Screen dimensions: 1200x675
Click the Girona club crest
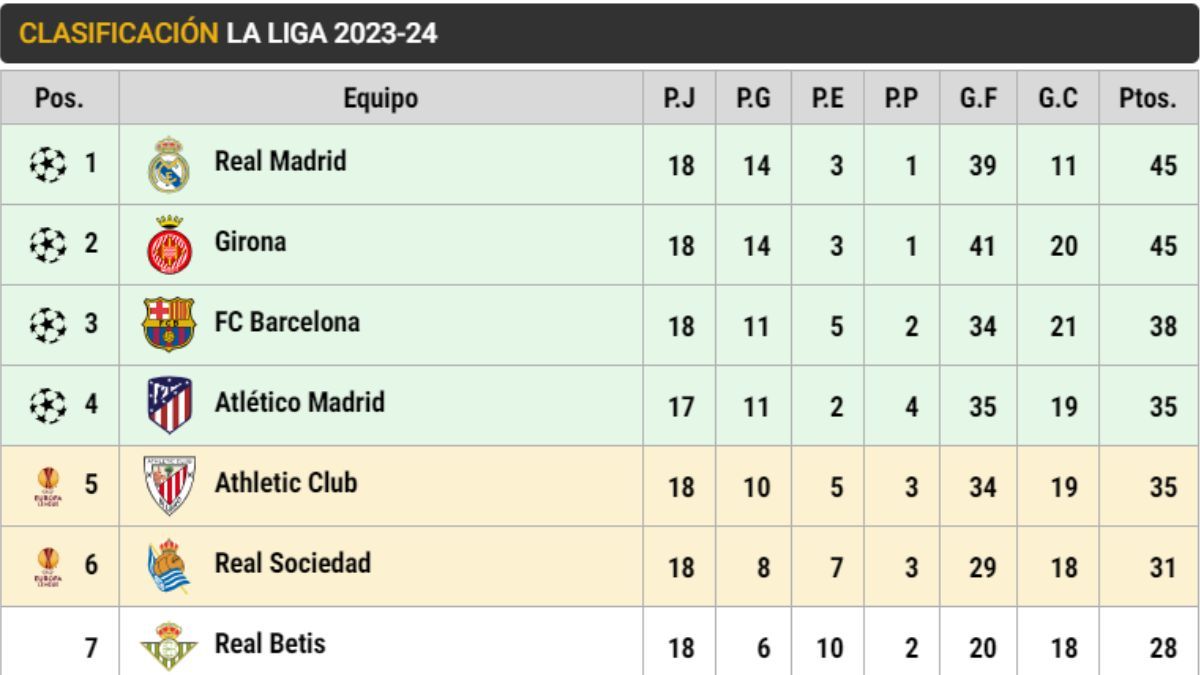[x=168, y=245]
